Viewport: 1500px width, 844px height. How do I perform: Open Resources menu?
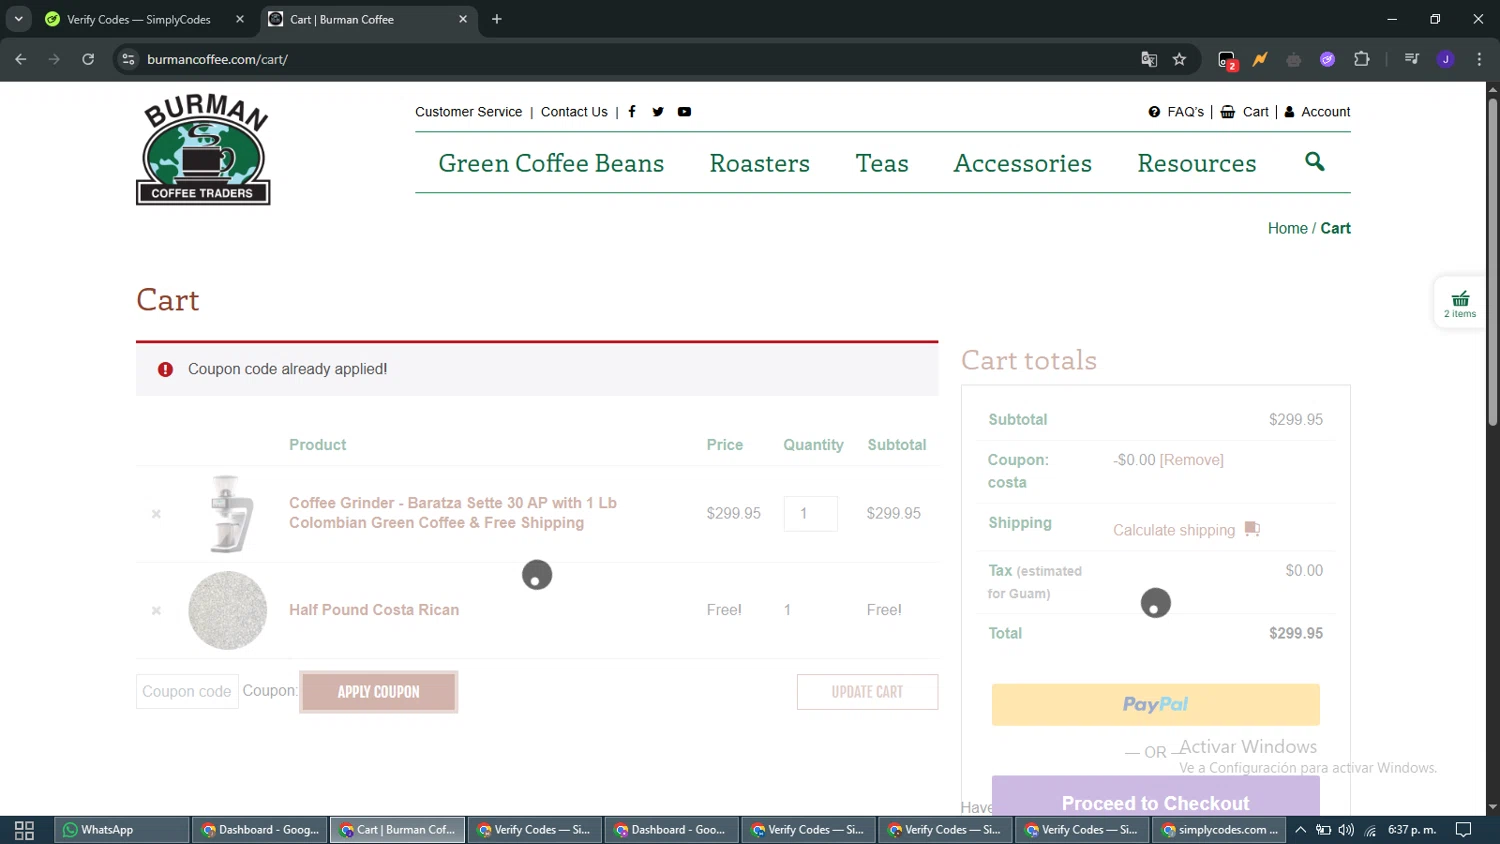click(1197, 163)
